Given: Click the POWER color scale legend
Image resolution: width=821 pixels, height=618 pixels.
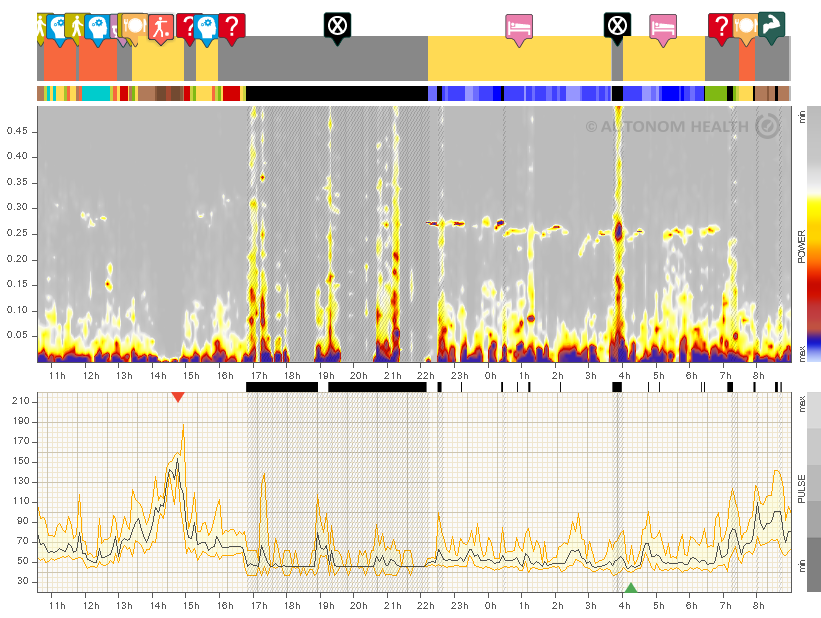Looking at the screenshot, I should pyautogui.click(x=799, y=234).
